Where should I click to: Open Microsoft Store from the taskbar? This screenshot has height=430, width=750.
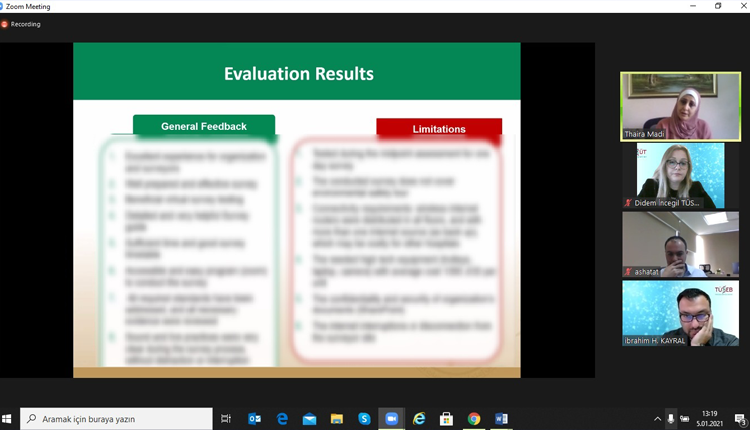pos(446,419)
